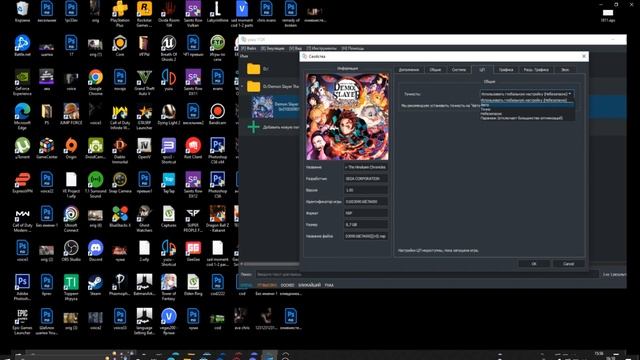Image resolution: width=640 pixels, height=360 pixels.
Task: Open the Помощь menu in the yuzu window
Action: tap(353, 48)
